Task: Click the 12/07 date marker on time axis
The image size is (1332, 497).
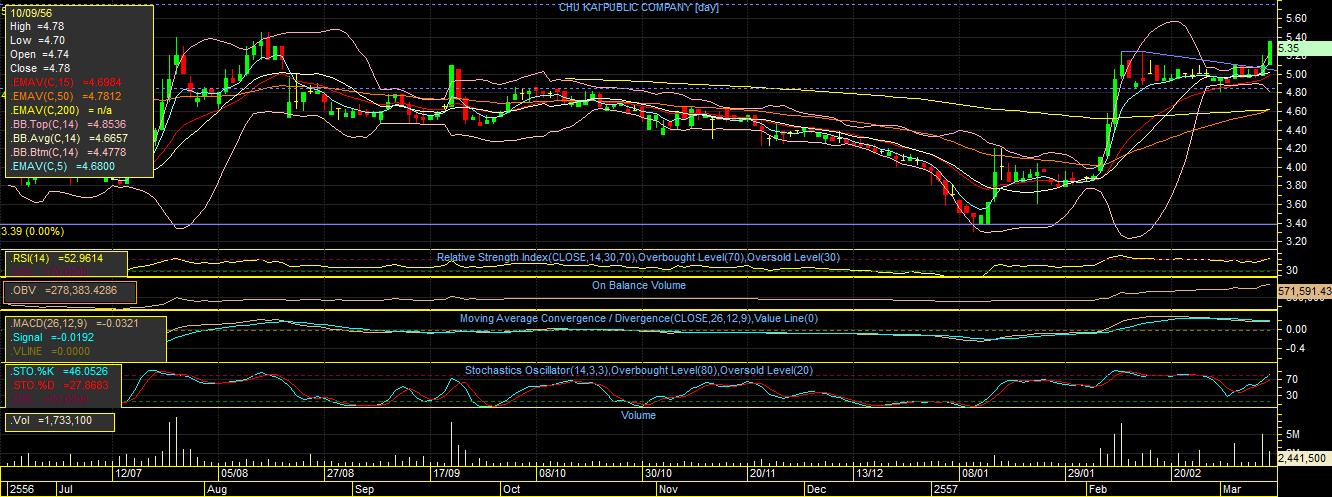Action: pyautogui.click(x=129, y=474)
